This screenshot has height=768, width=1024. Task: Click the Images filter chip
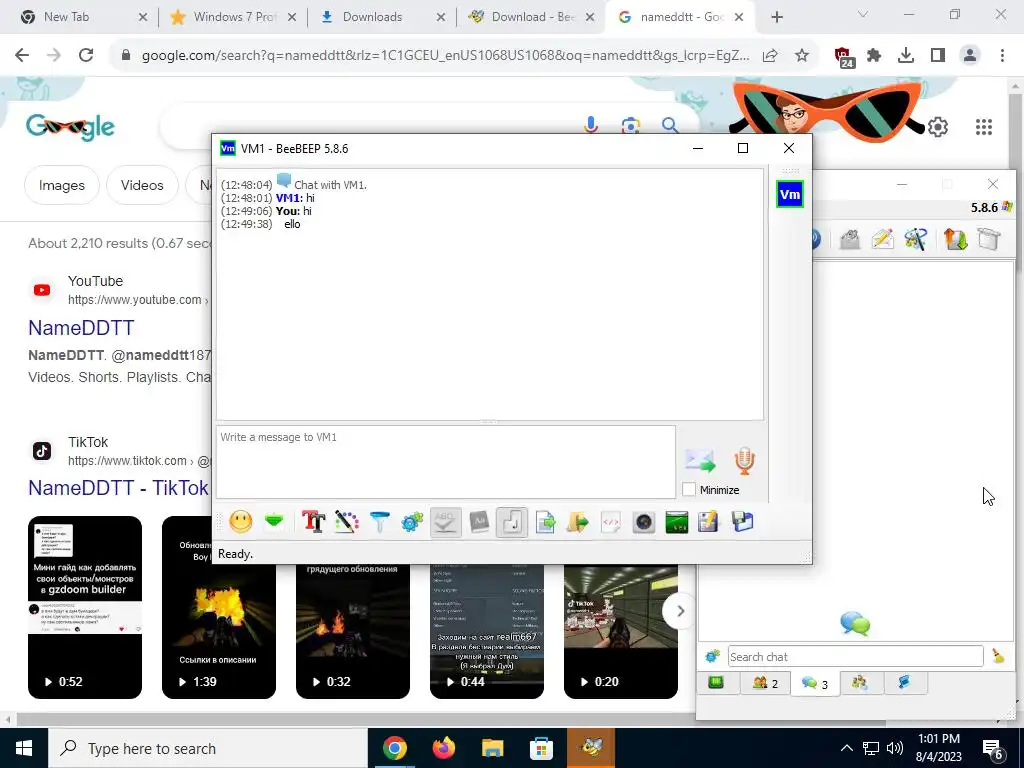pos(61,185)
